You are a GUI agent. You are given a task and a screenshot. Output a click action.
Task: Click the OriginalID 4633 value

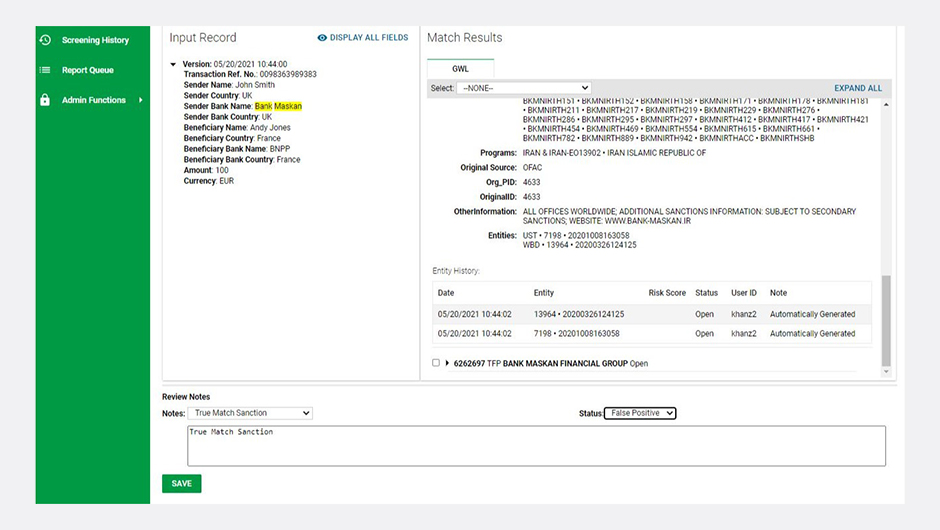(x=531, y=197)
